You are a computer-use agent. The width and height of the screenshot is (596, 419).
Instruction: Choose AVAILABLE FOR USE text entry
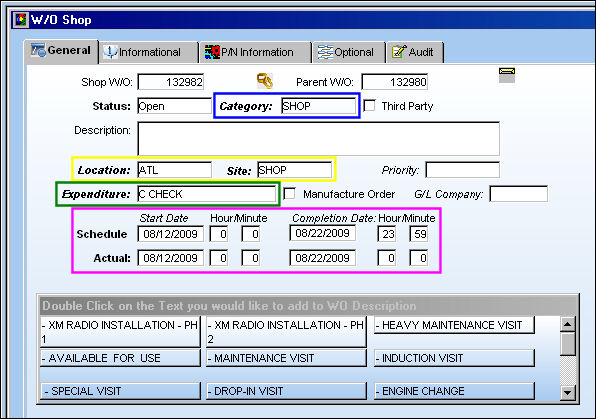(x=120, y=358)
